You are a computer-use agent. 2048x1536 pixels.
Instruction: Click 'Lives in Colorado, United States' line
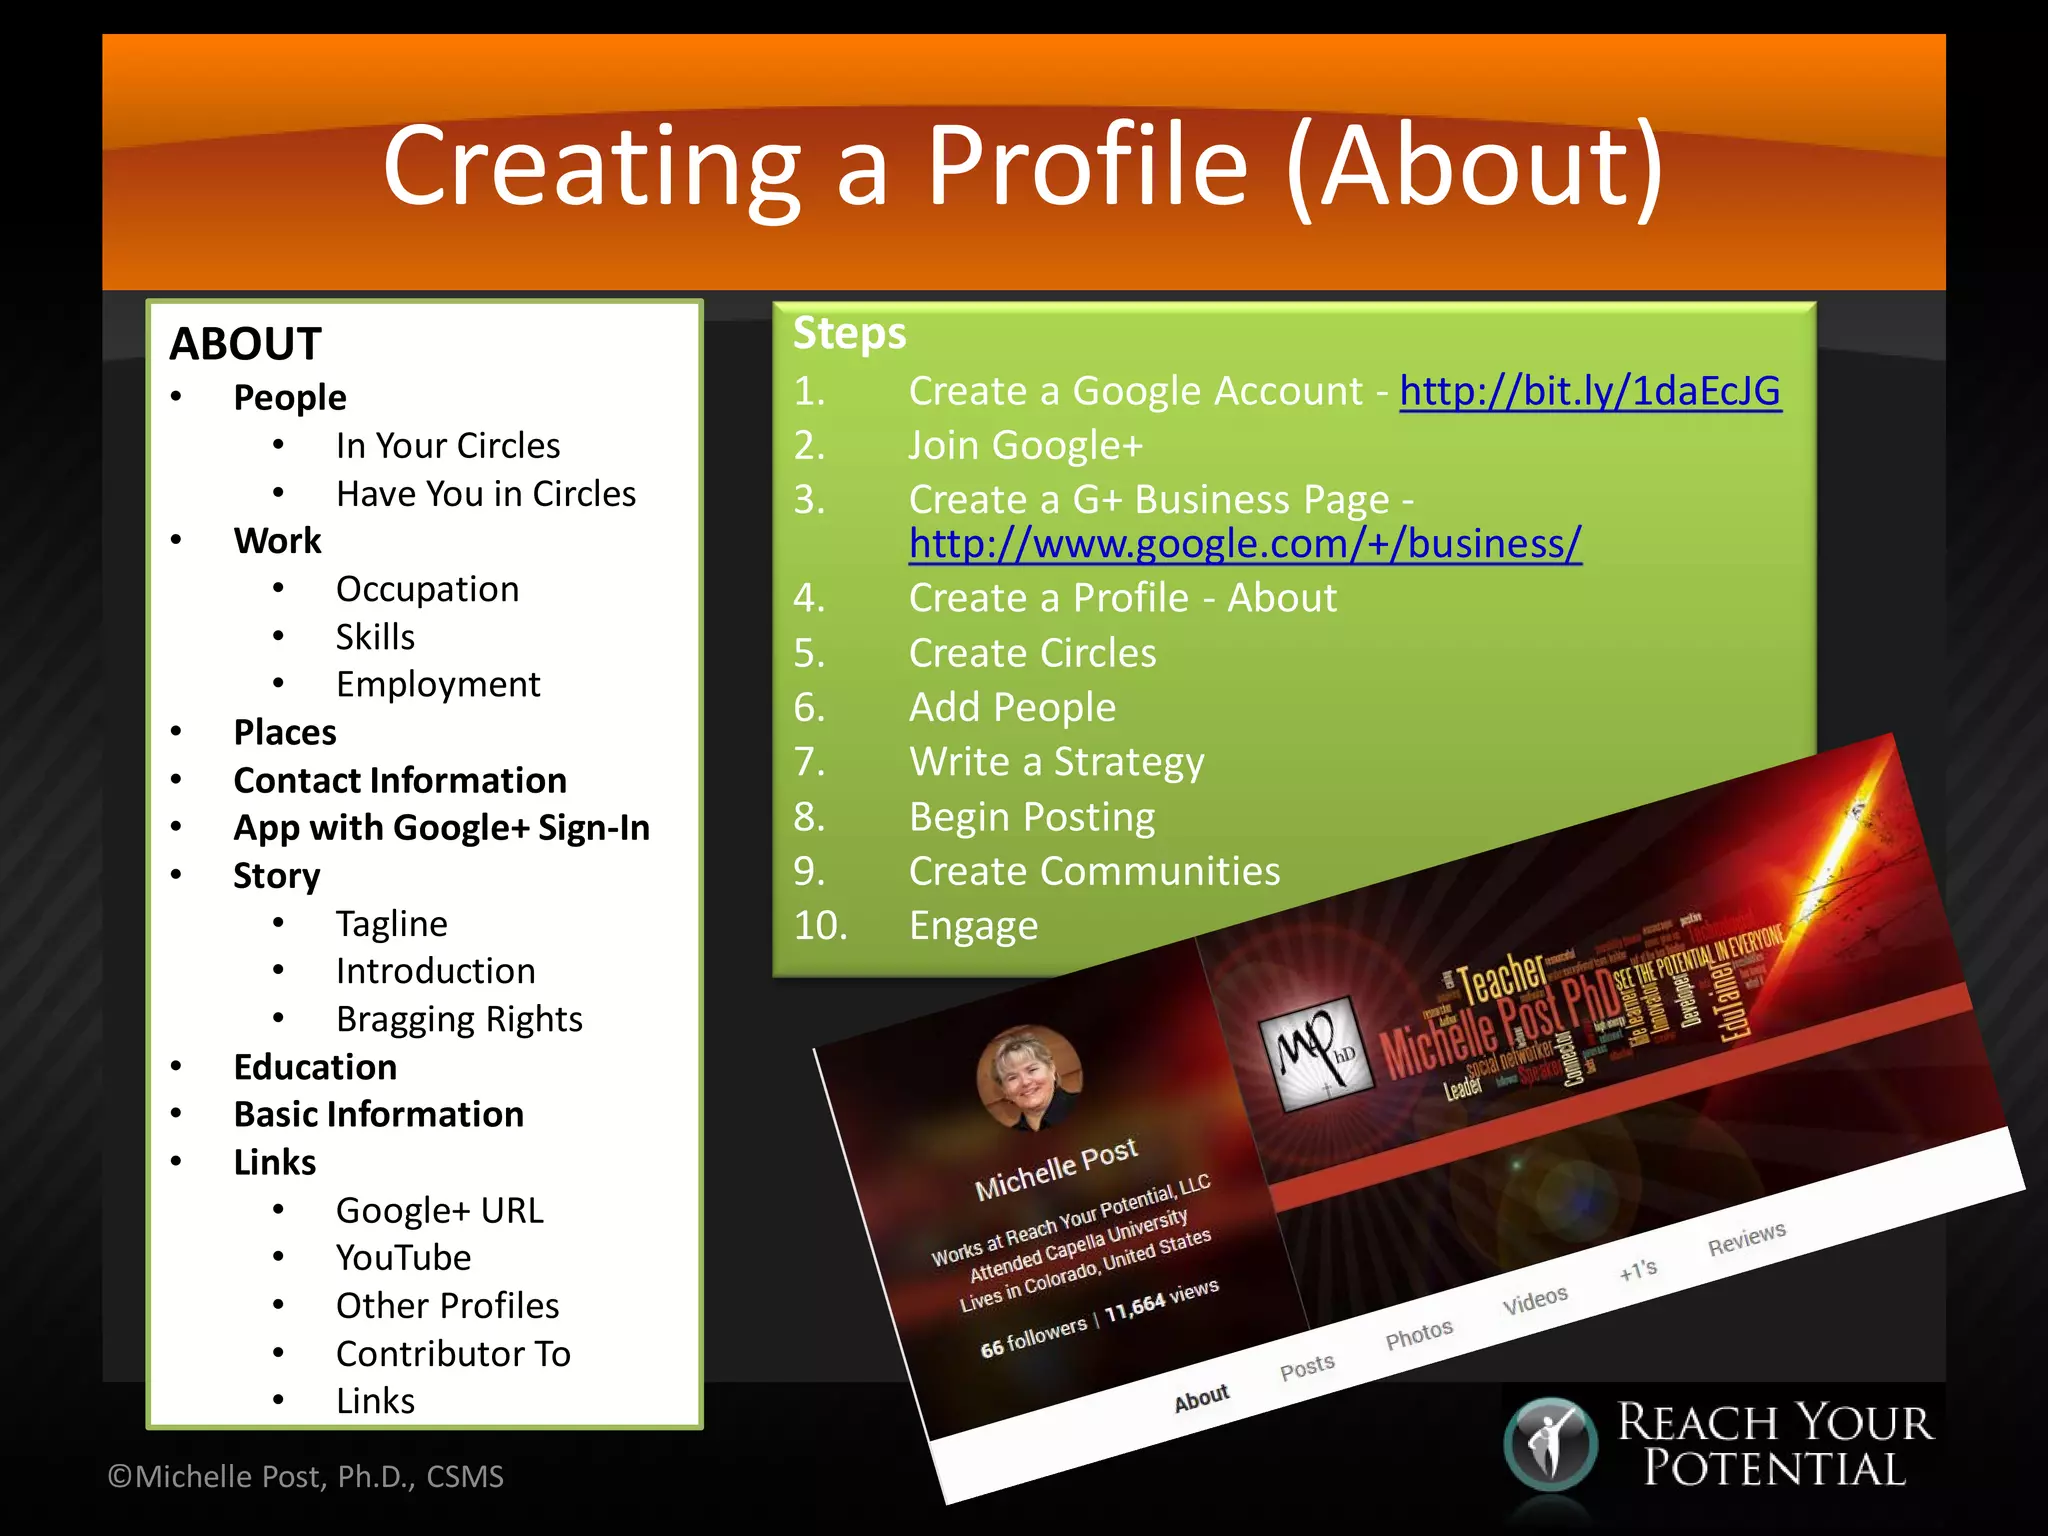pos(1085,1270)
